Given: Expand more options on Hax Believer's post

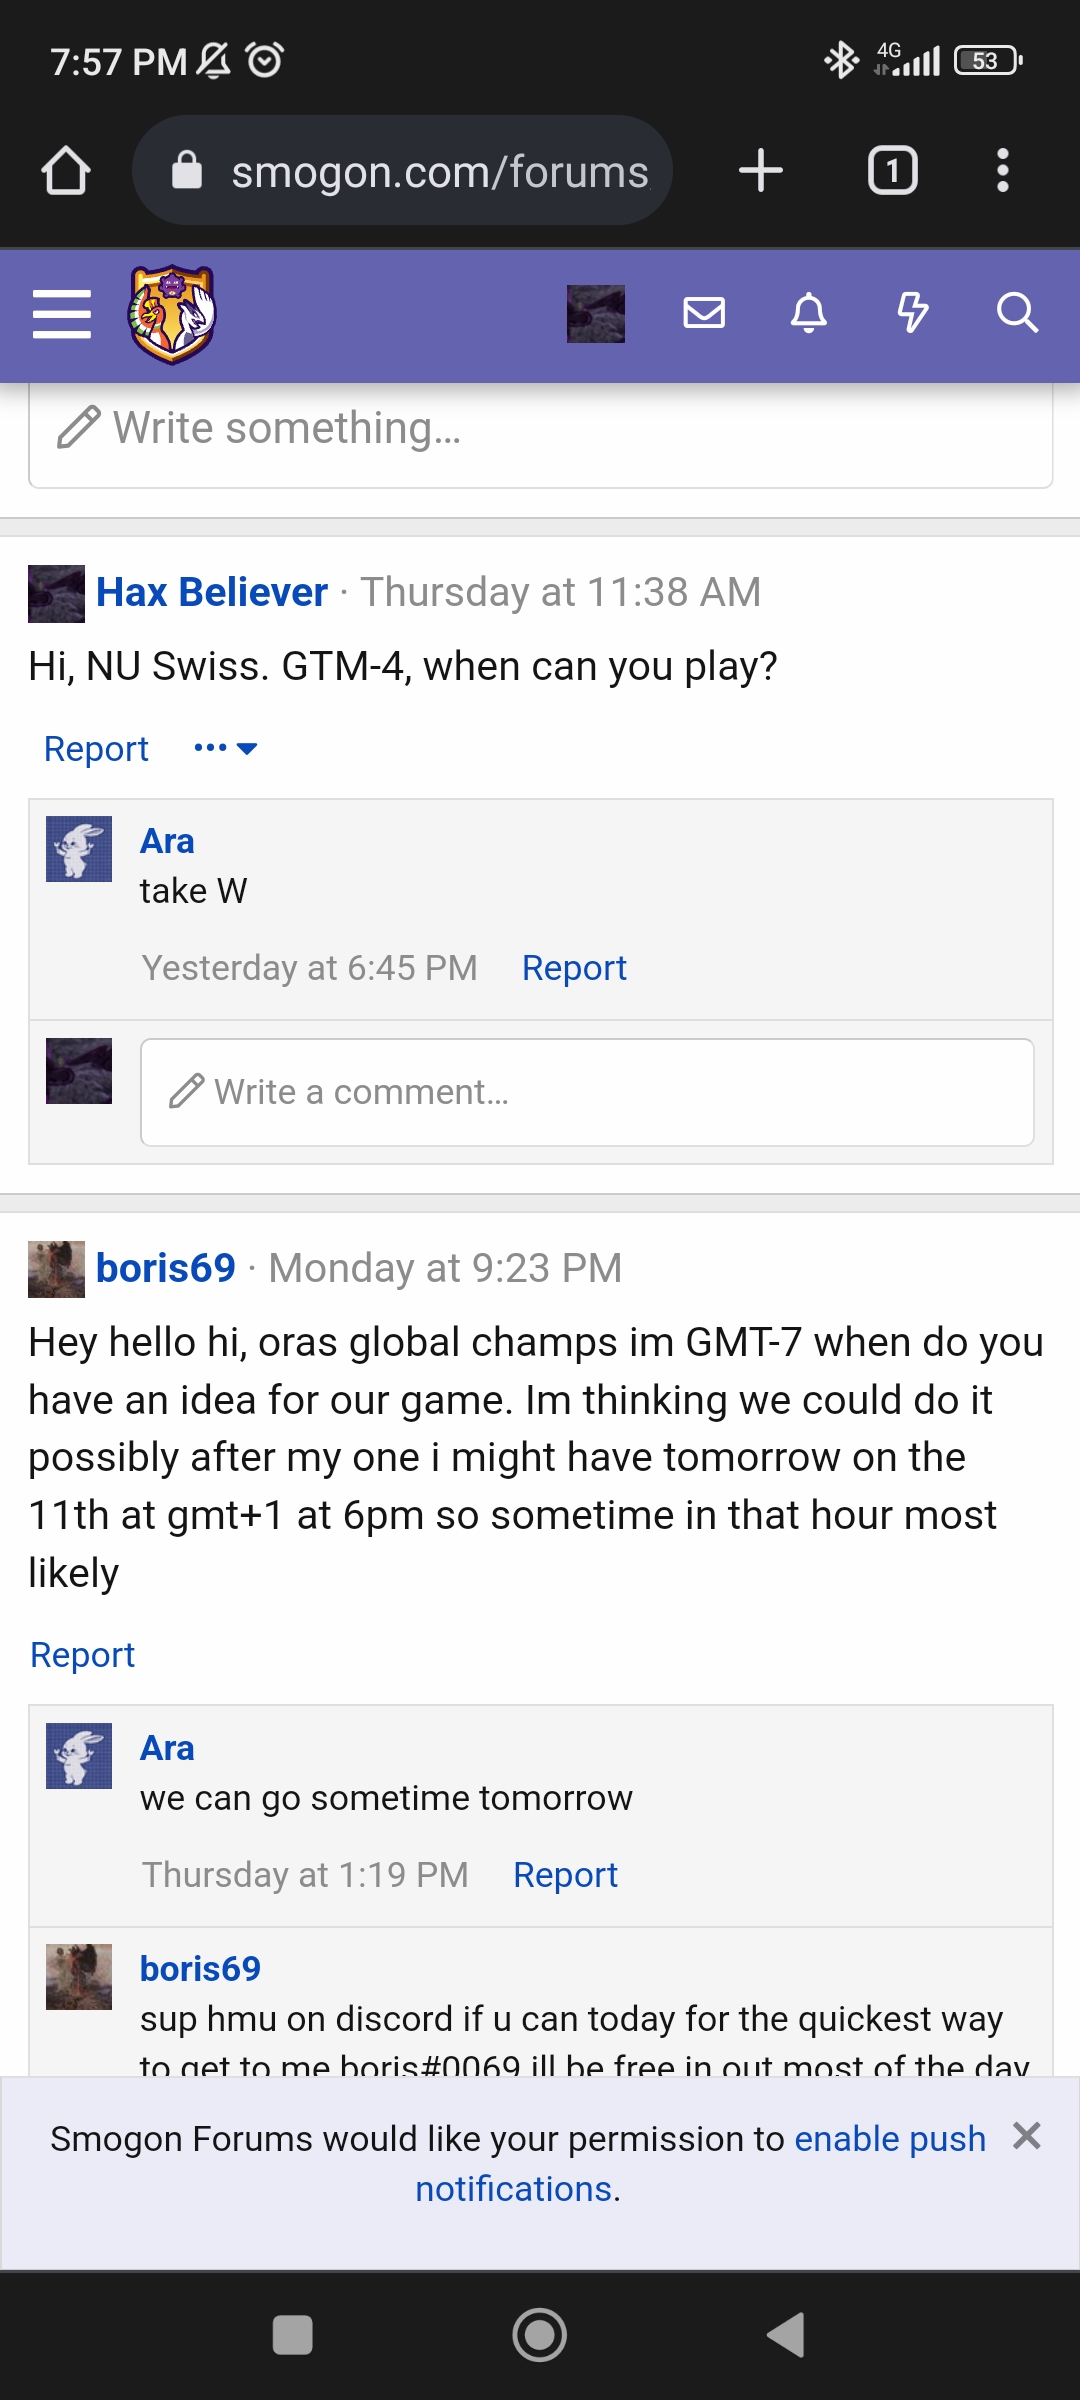Looking at the screenshot, I should click(226, 748).
